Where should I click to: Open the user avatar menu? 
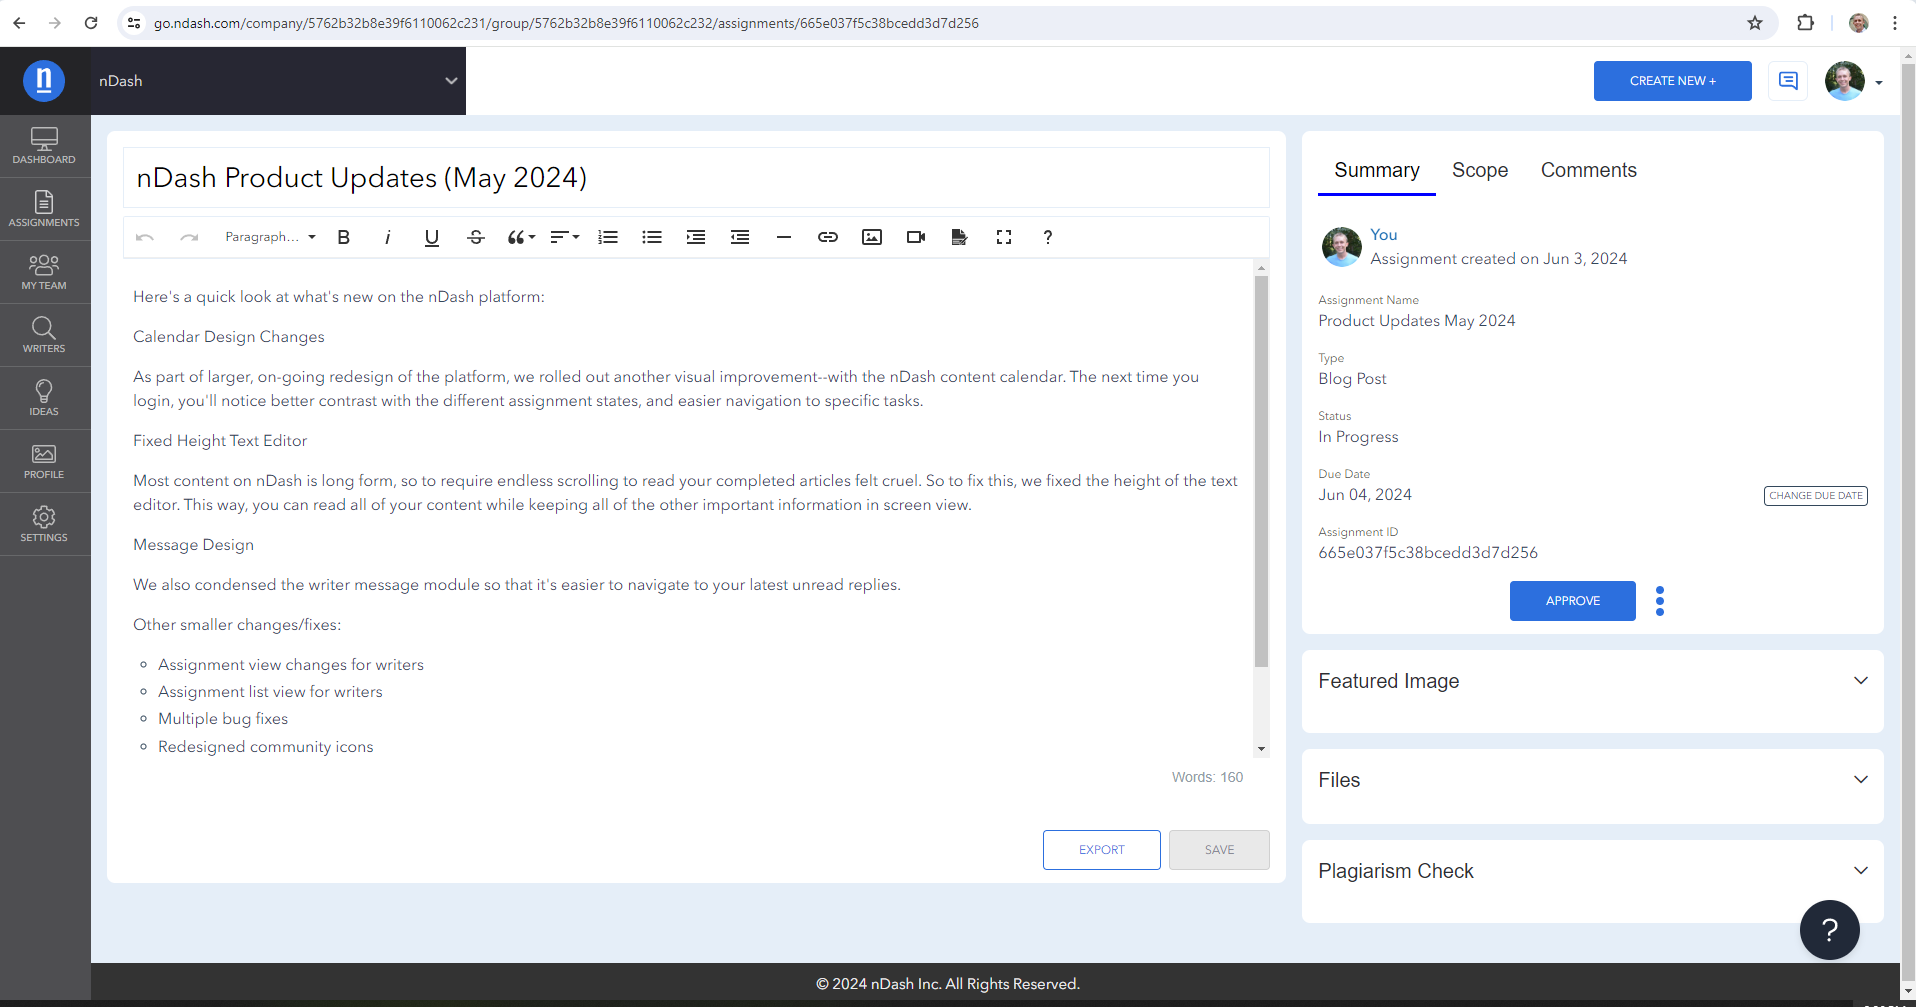click(1853, 81)
